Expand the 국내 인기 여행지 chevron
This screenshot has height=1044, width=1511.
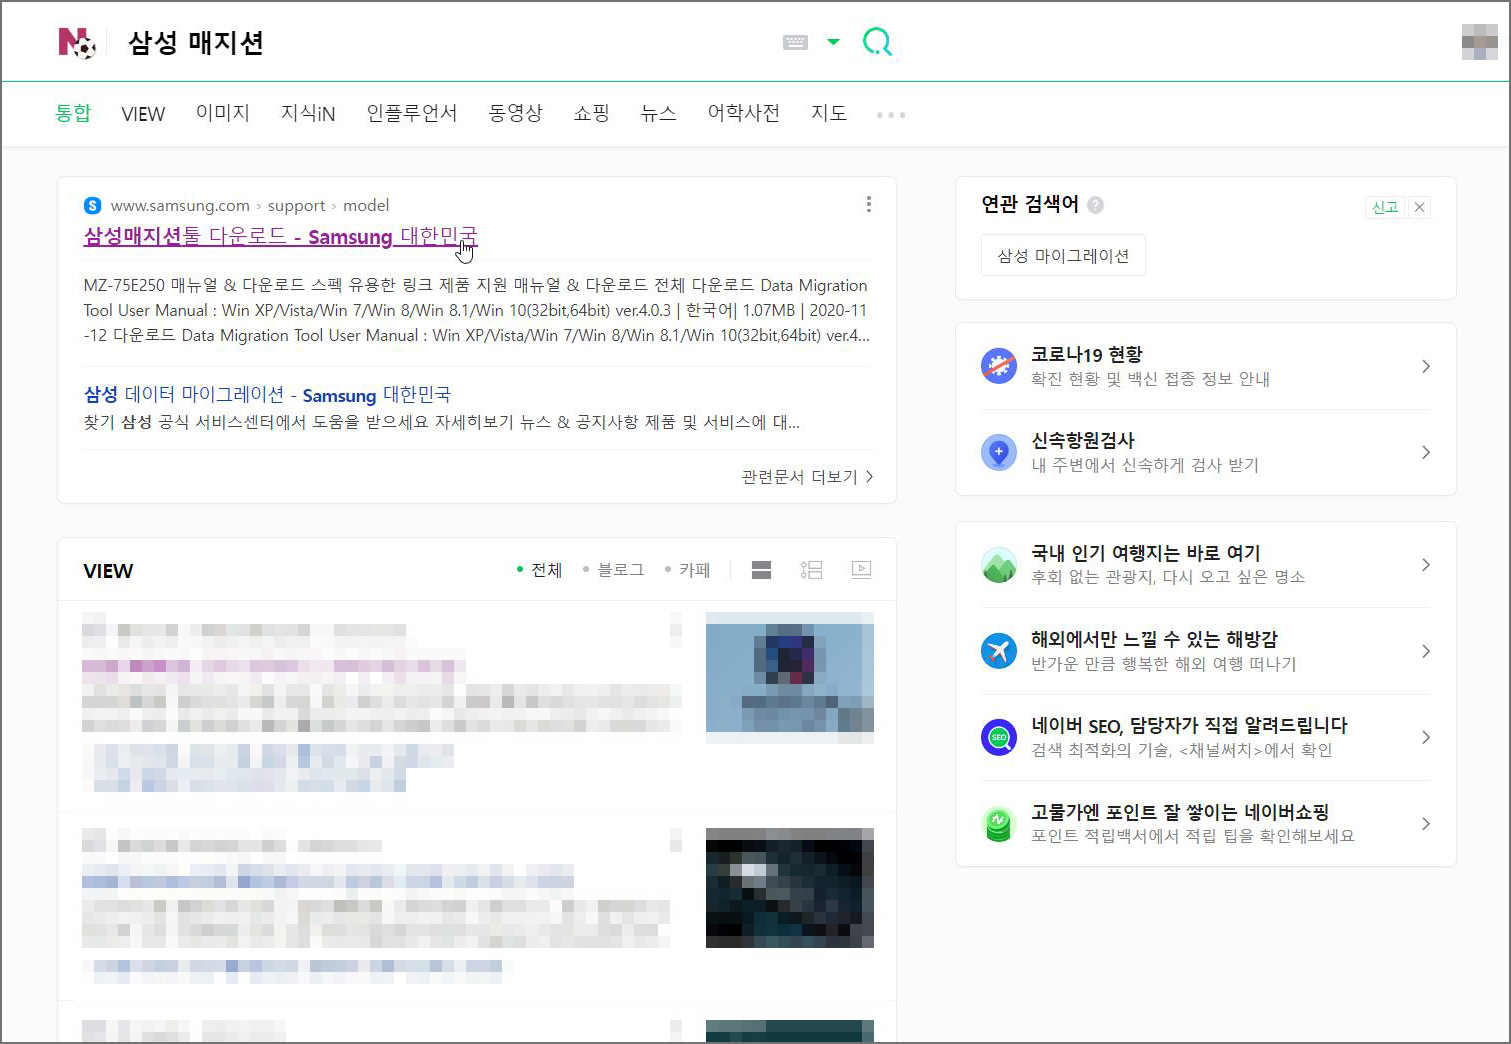click(1425, 565)
